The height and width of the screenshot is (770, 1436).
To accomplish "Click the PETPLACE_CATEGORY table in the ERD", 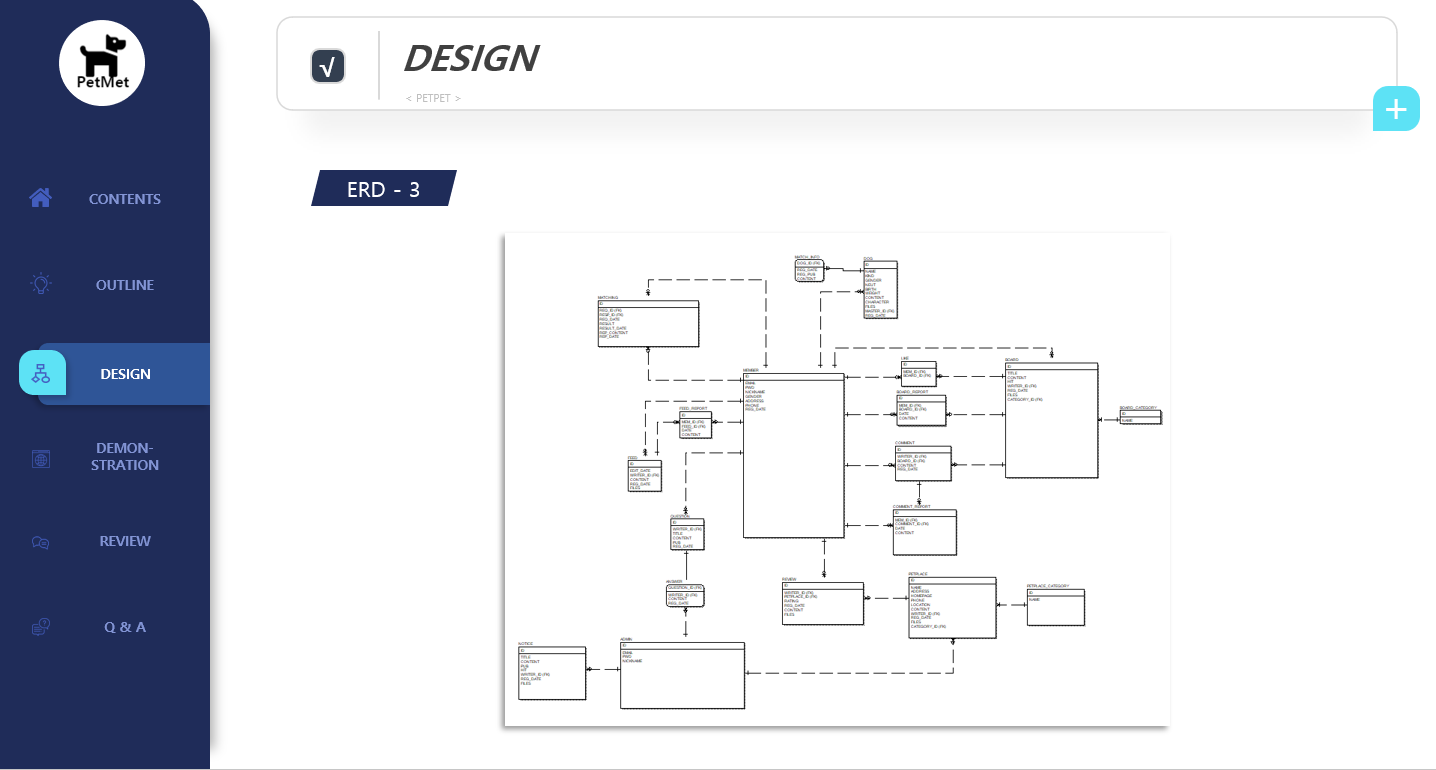I will click(x=1056, y=607).
